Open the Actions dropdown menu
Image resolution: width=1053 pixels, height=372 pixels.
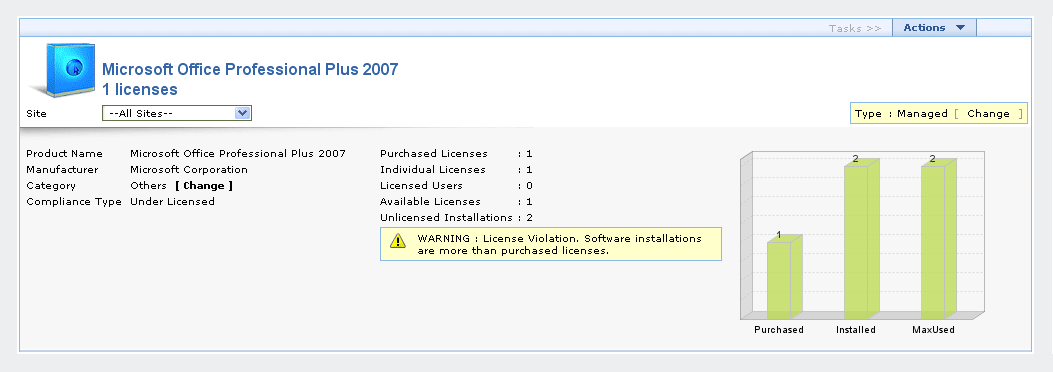click(x=934, y=28)
